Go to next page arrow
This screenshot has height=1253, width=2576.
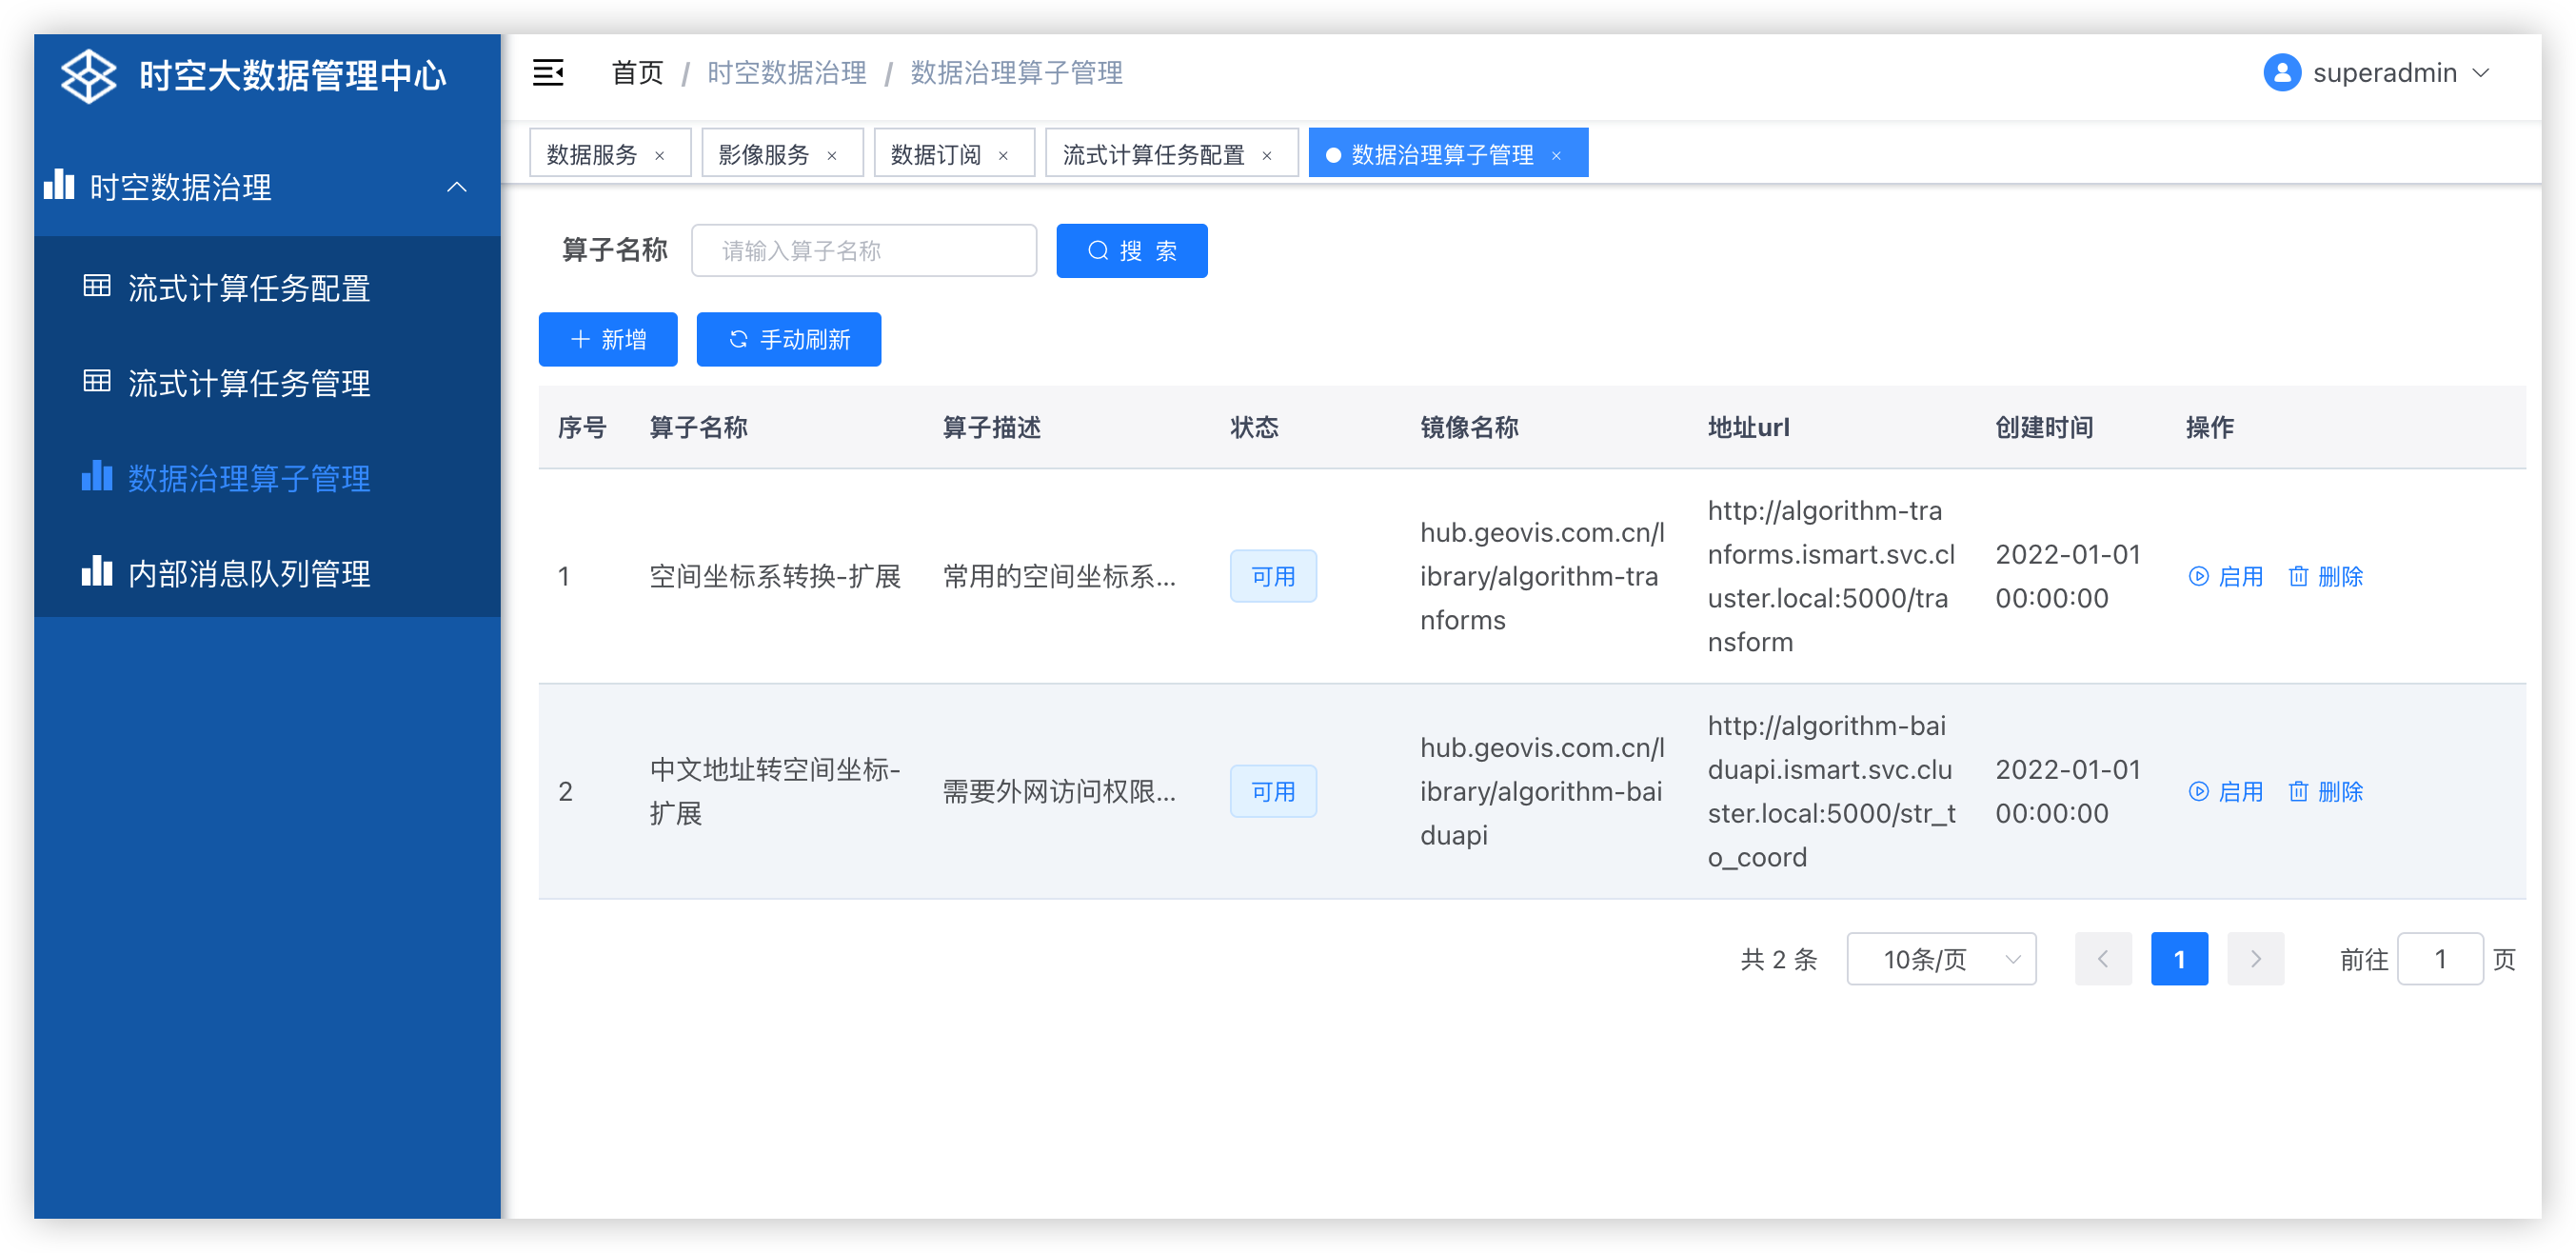coord(2255,960)
